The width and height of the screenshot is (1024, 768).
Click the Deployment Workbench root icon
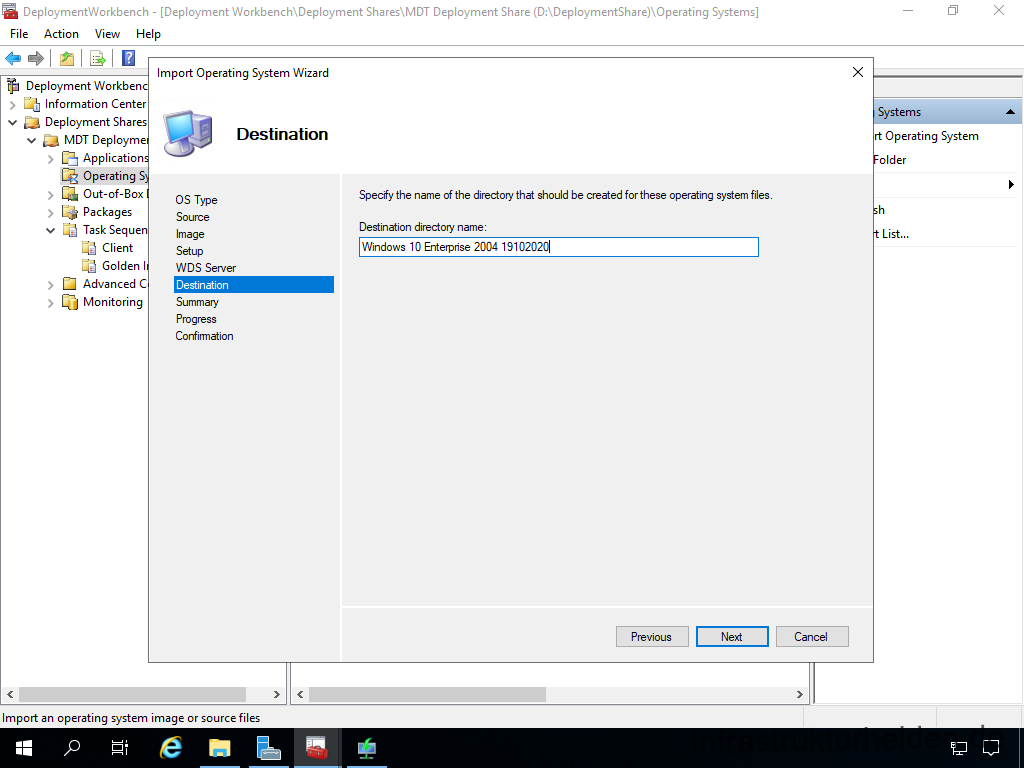(13, 86)
